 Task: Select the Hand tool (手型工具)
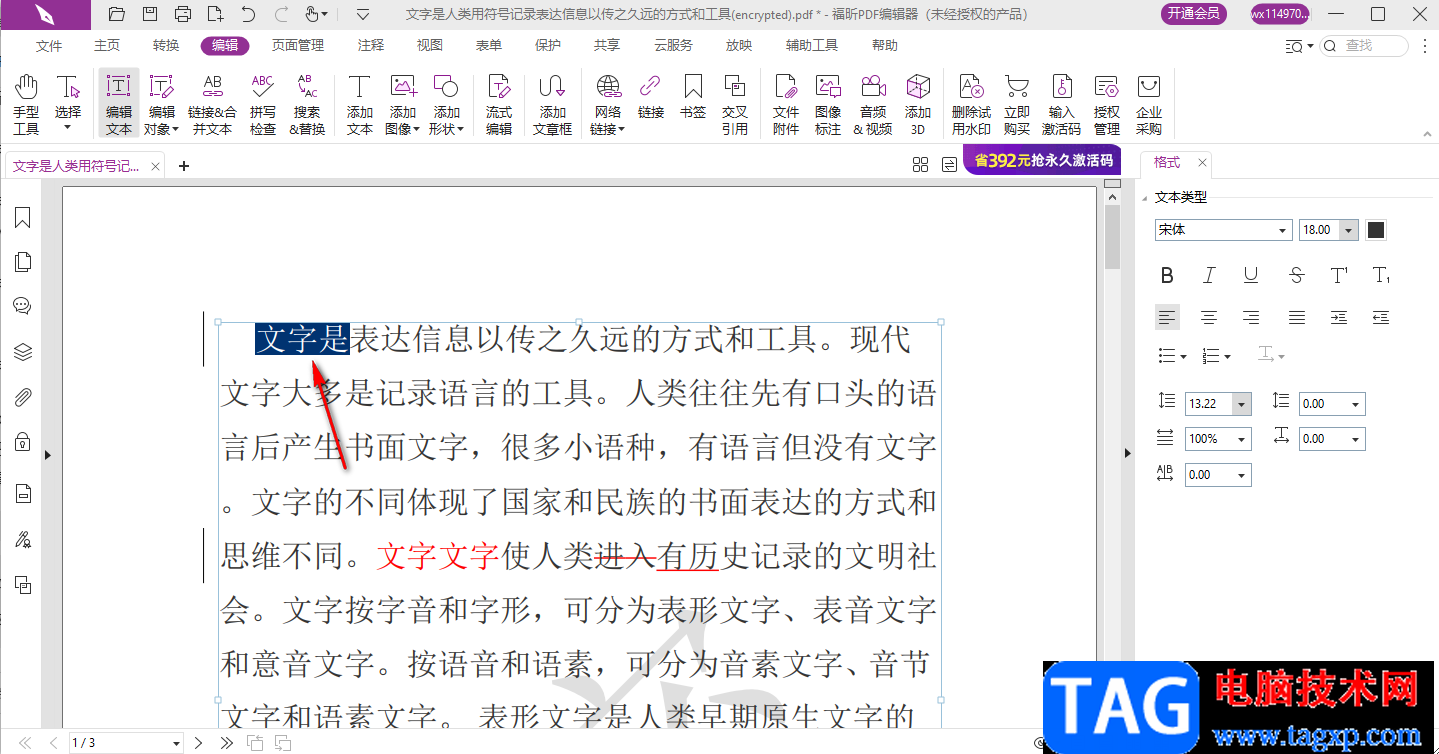[26, 104]
